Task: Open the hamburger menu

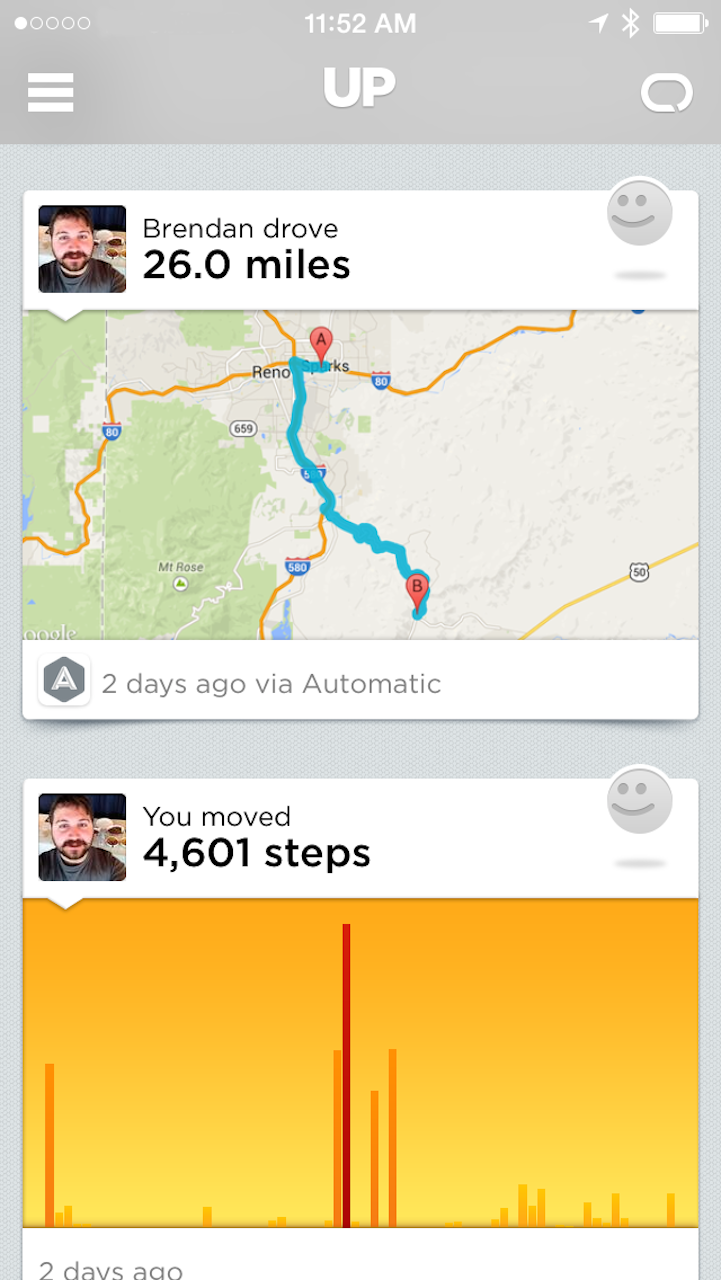Action: point(51,92)
